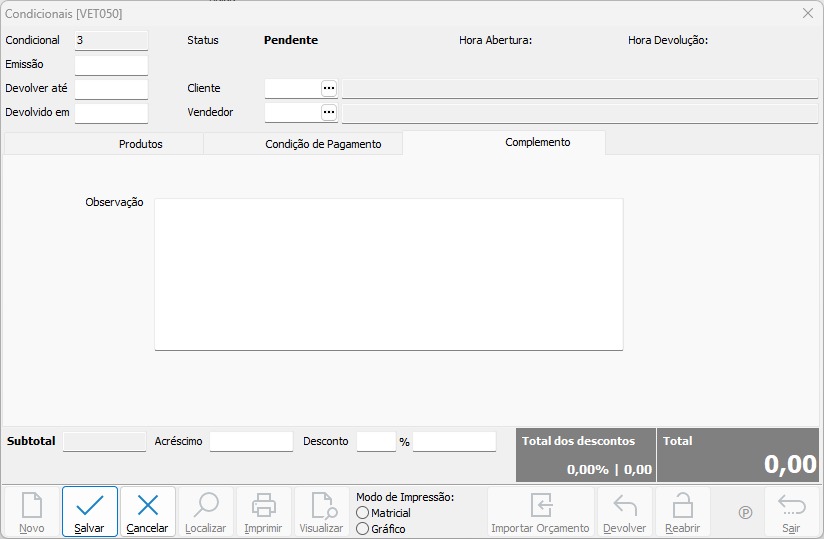Viewport: 824px width, 539px height.
Task: Open the Vendedor lookup ellipsis button
Action: point(328,112)
